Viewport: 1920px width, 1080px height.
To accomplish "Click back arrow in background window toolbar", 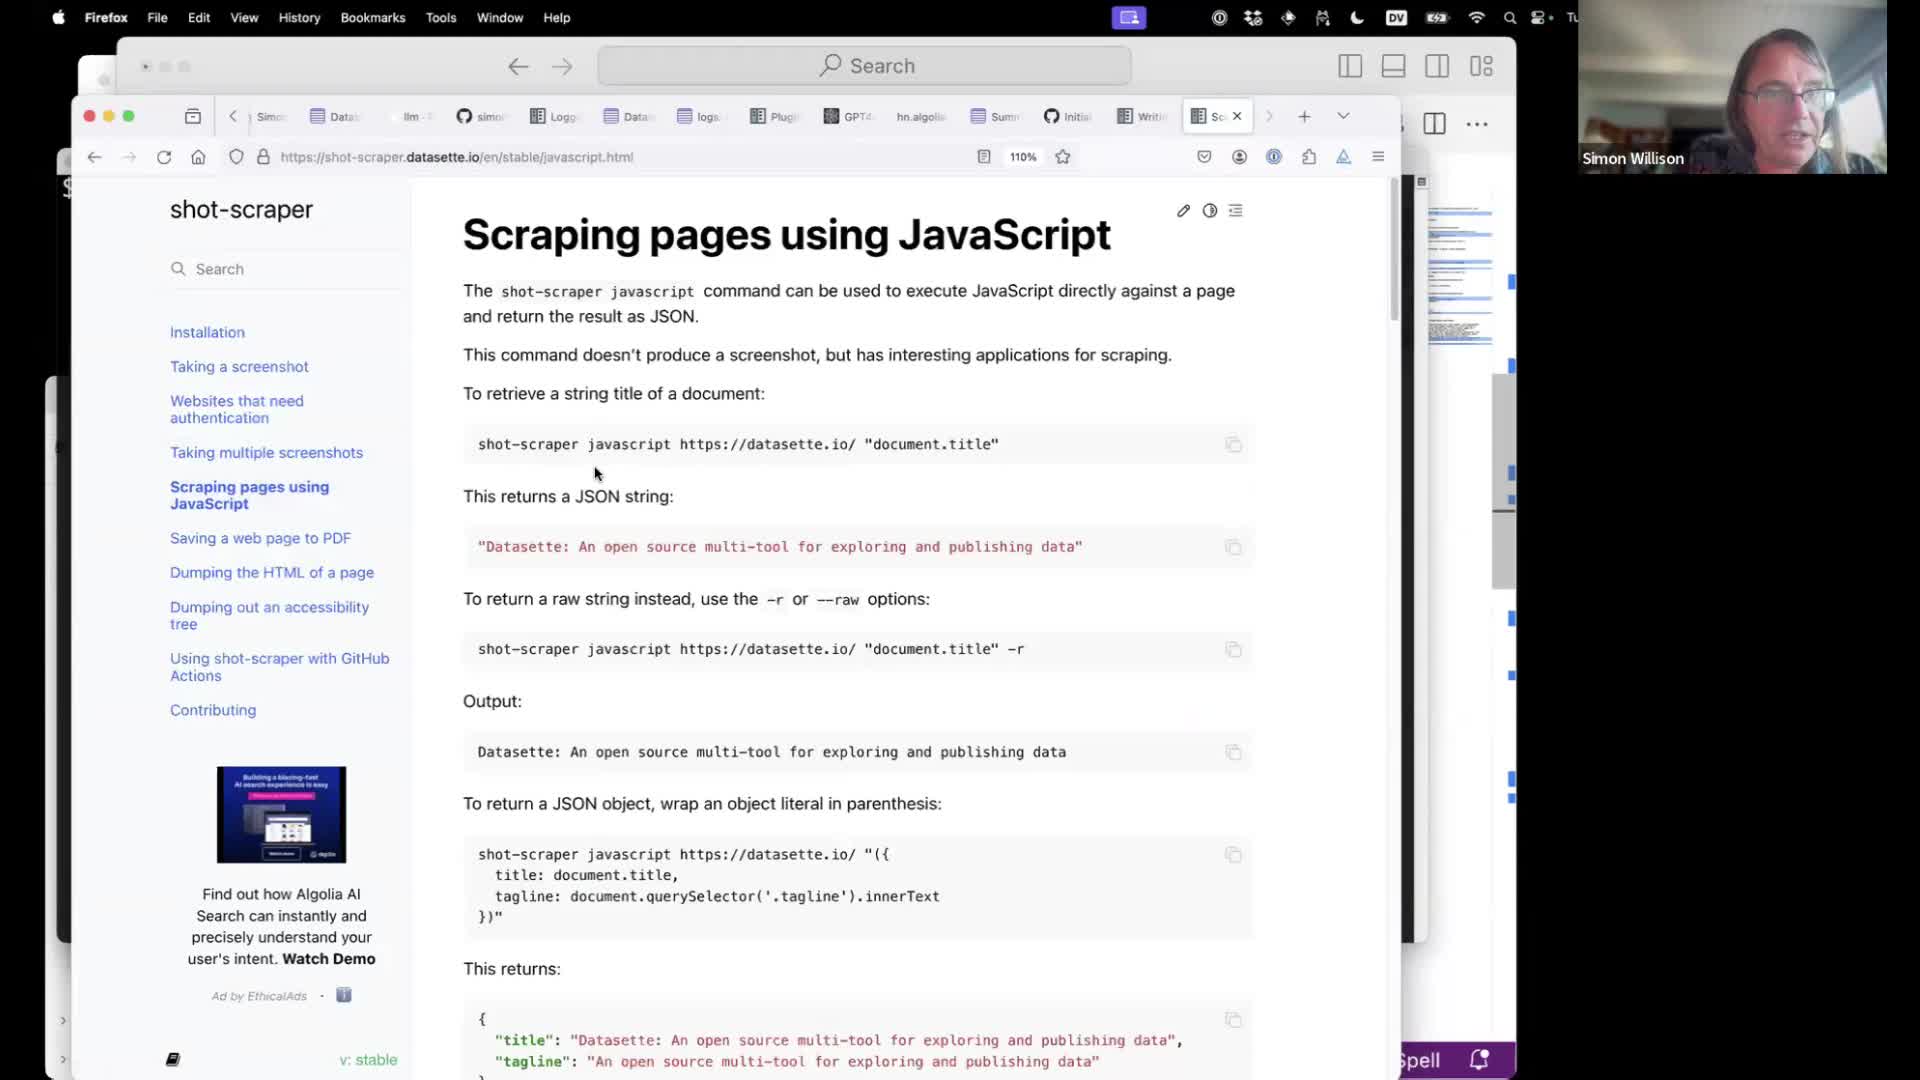I will (x=518, y=66).
